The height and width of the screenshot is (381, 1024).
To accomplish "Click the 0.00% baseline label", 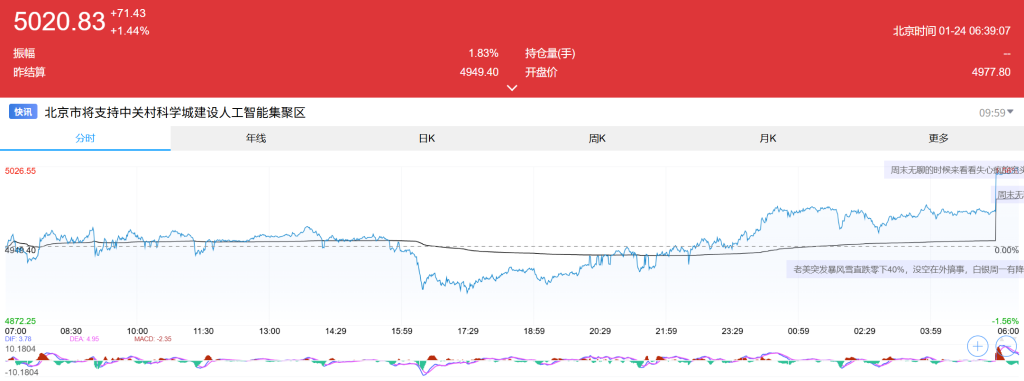I will tap(1006, 250).
